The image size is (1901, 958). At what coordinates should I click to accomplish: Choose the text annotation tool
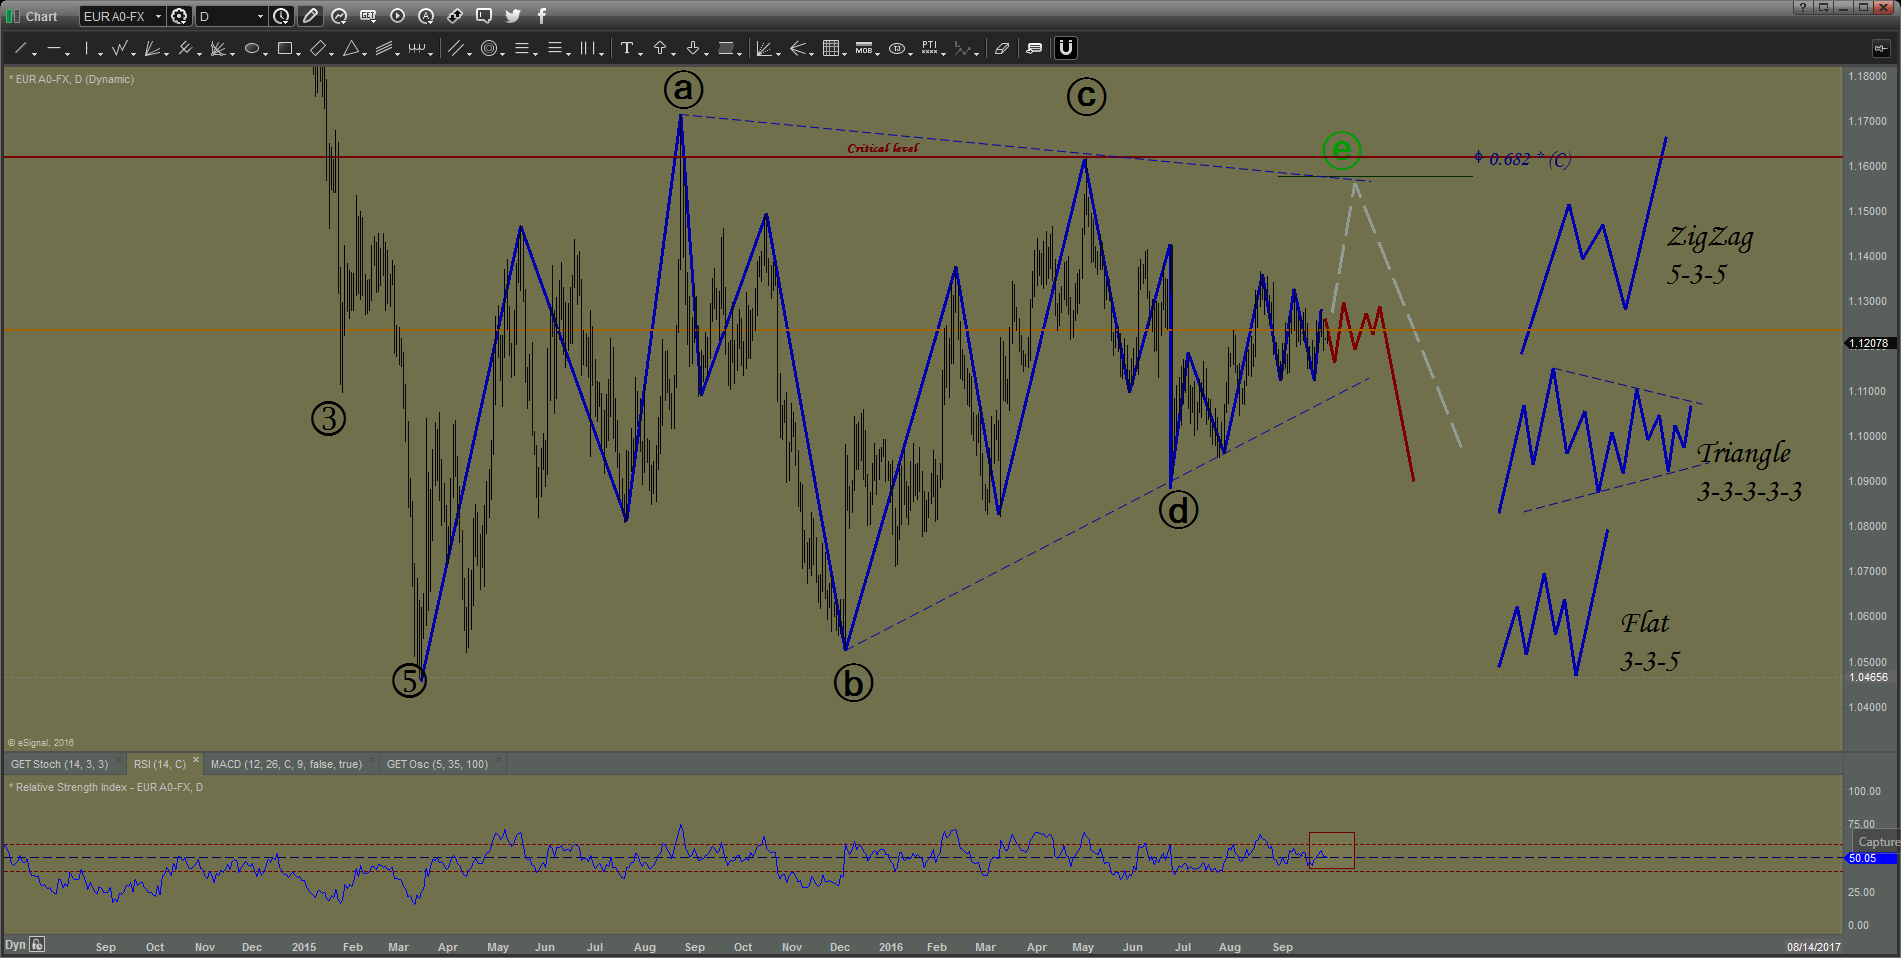pyautogui.click(x=627, y=48)
